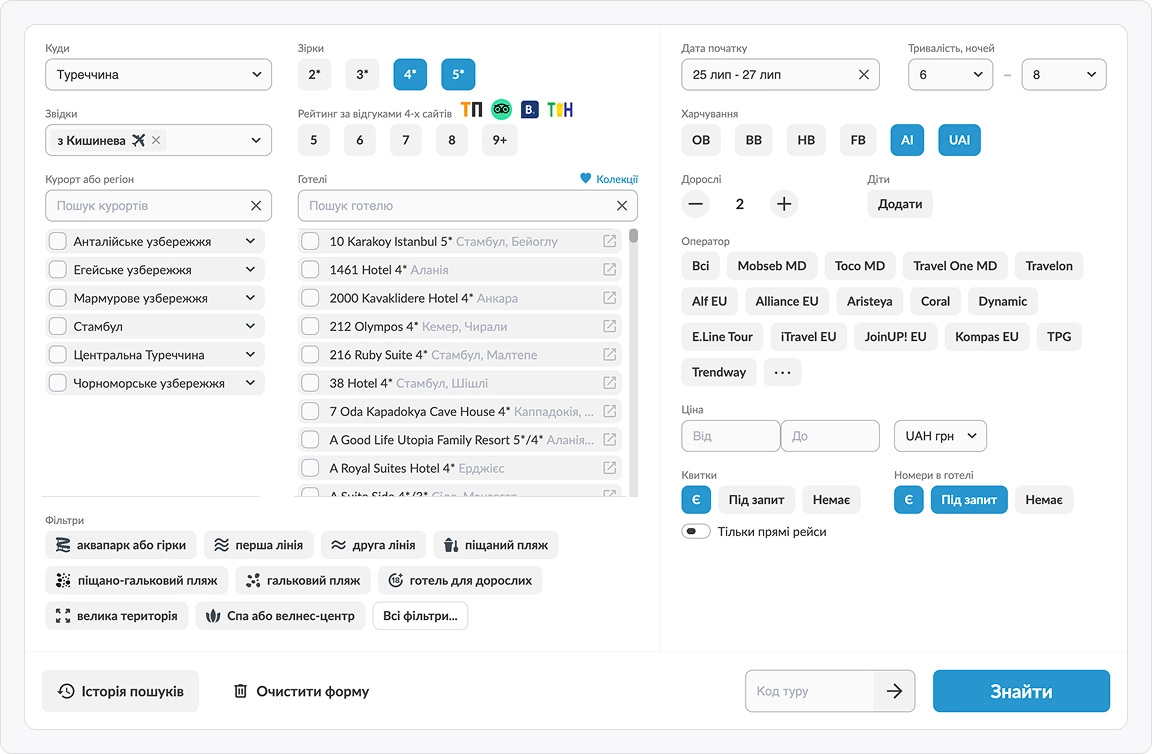1152x754 pixels.
Task: Click the trash icon beside Очистити форму
Action: [x=240, y=690]
